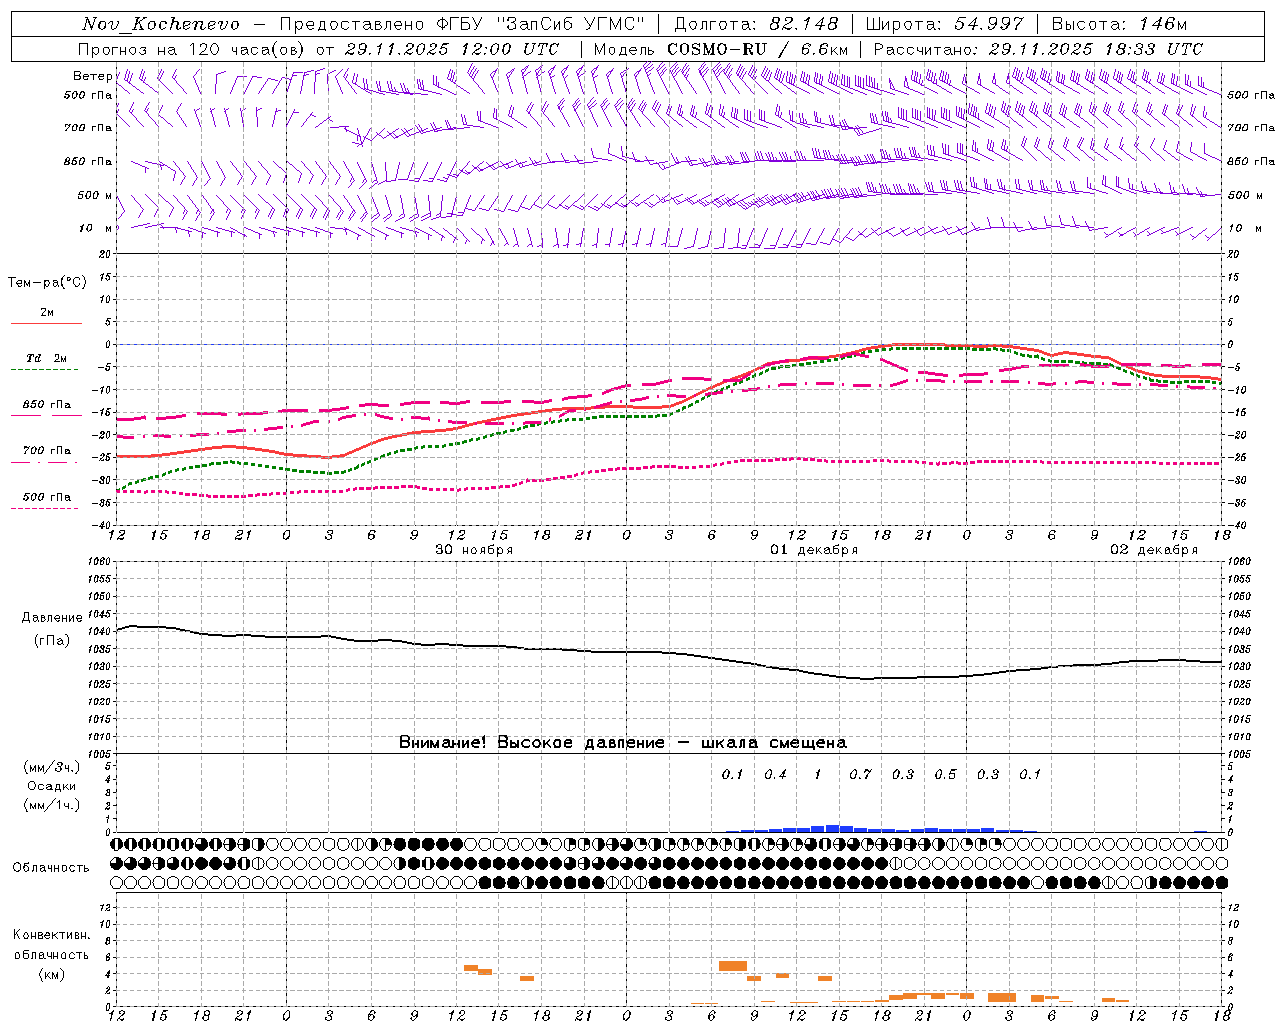Click Рассчитано: 29.11.2025 18:33 UTC timestamp
Image resolution: width=1280 pixels, height=1024 pixels.
click(1038, 49)
